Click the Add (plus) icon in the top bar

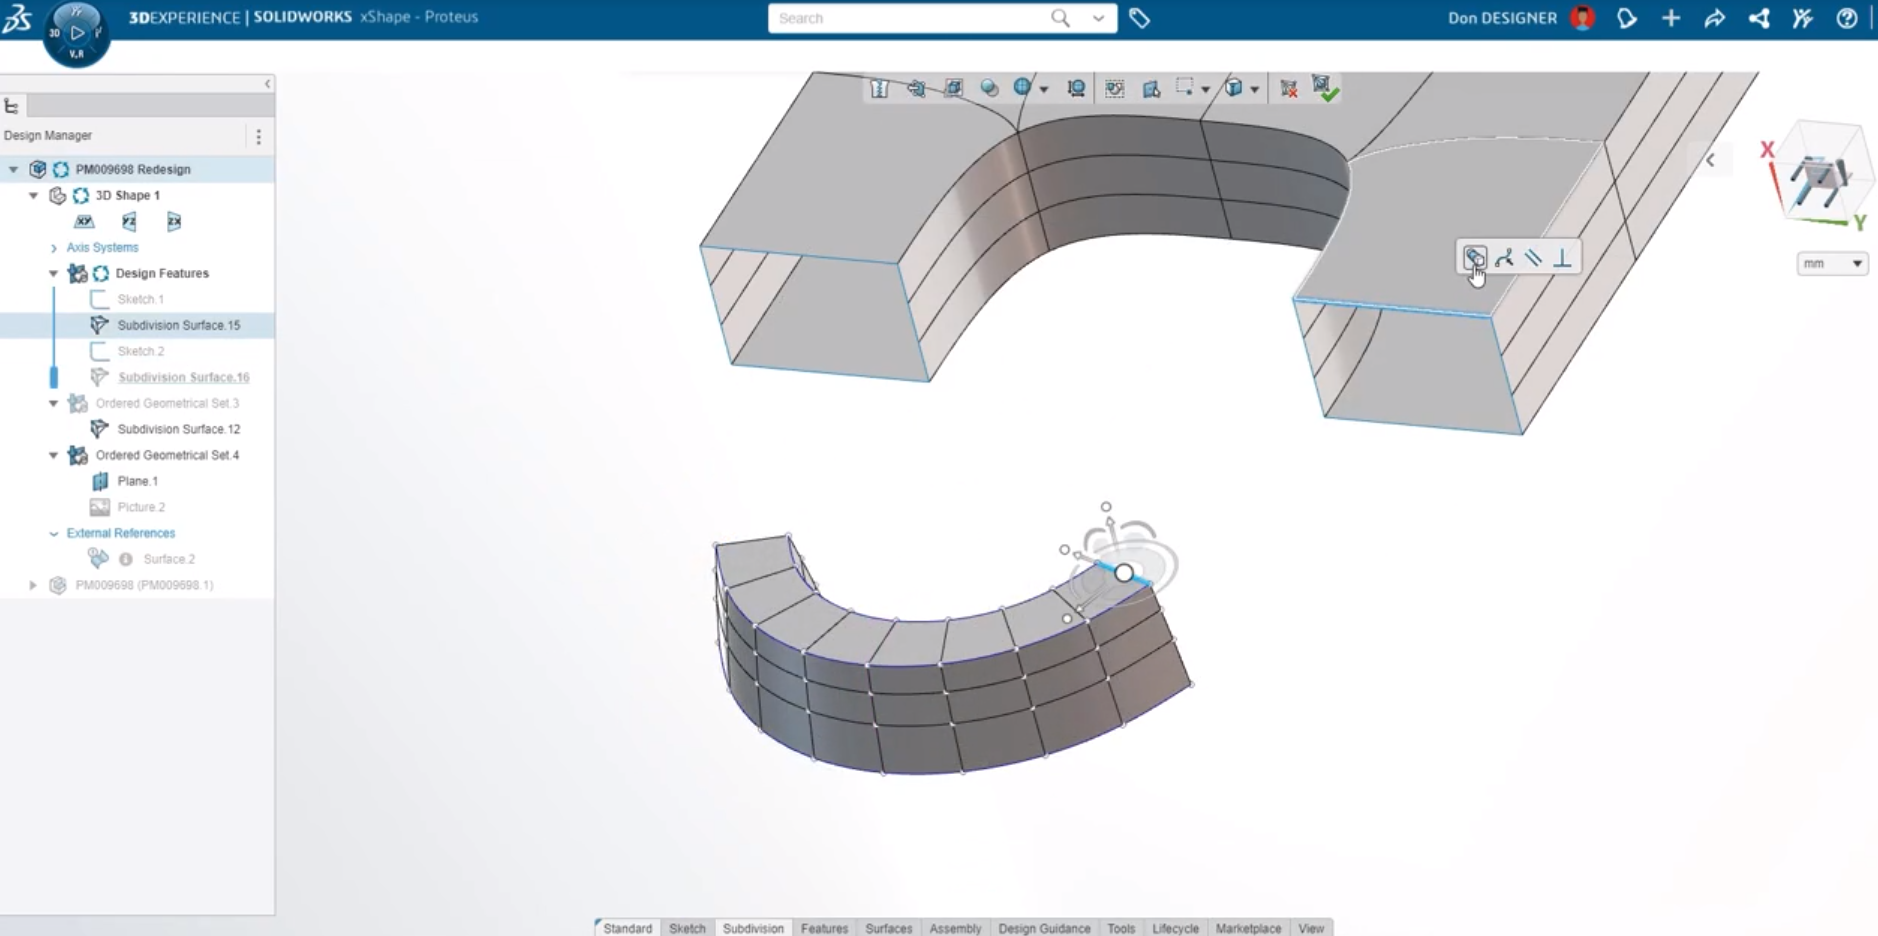tap(1671, 18)
